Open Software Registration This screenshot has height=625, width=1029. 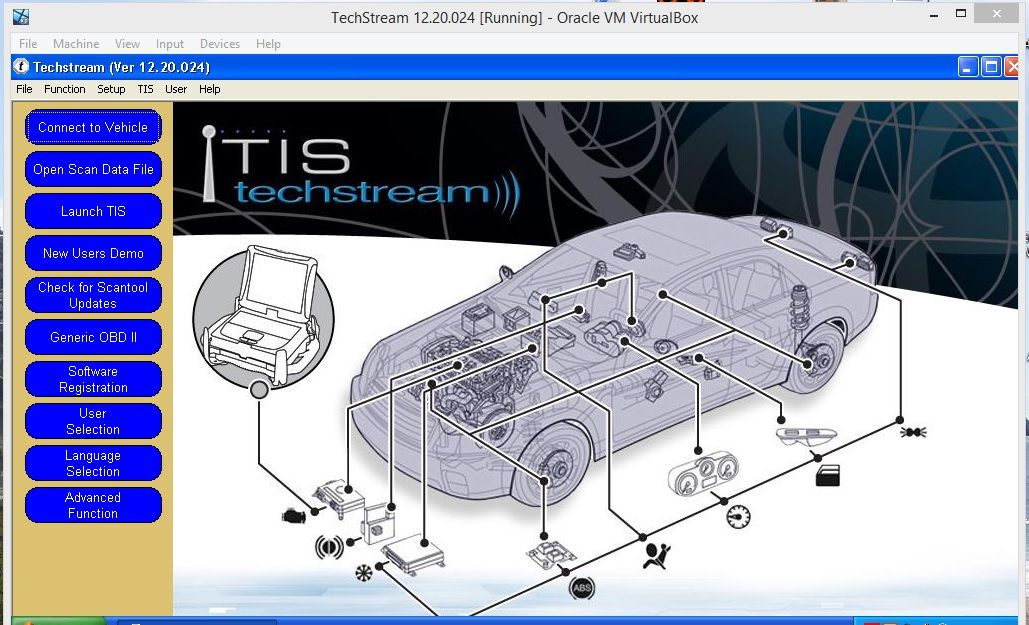click(x=93, y=379)
